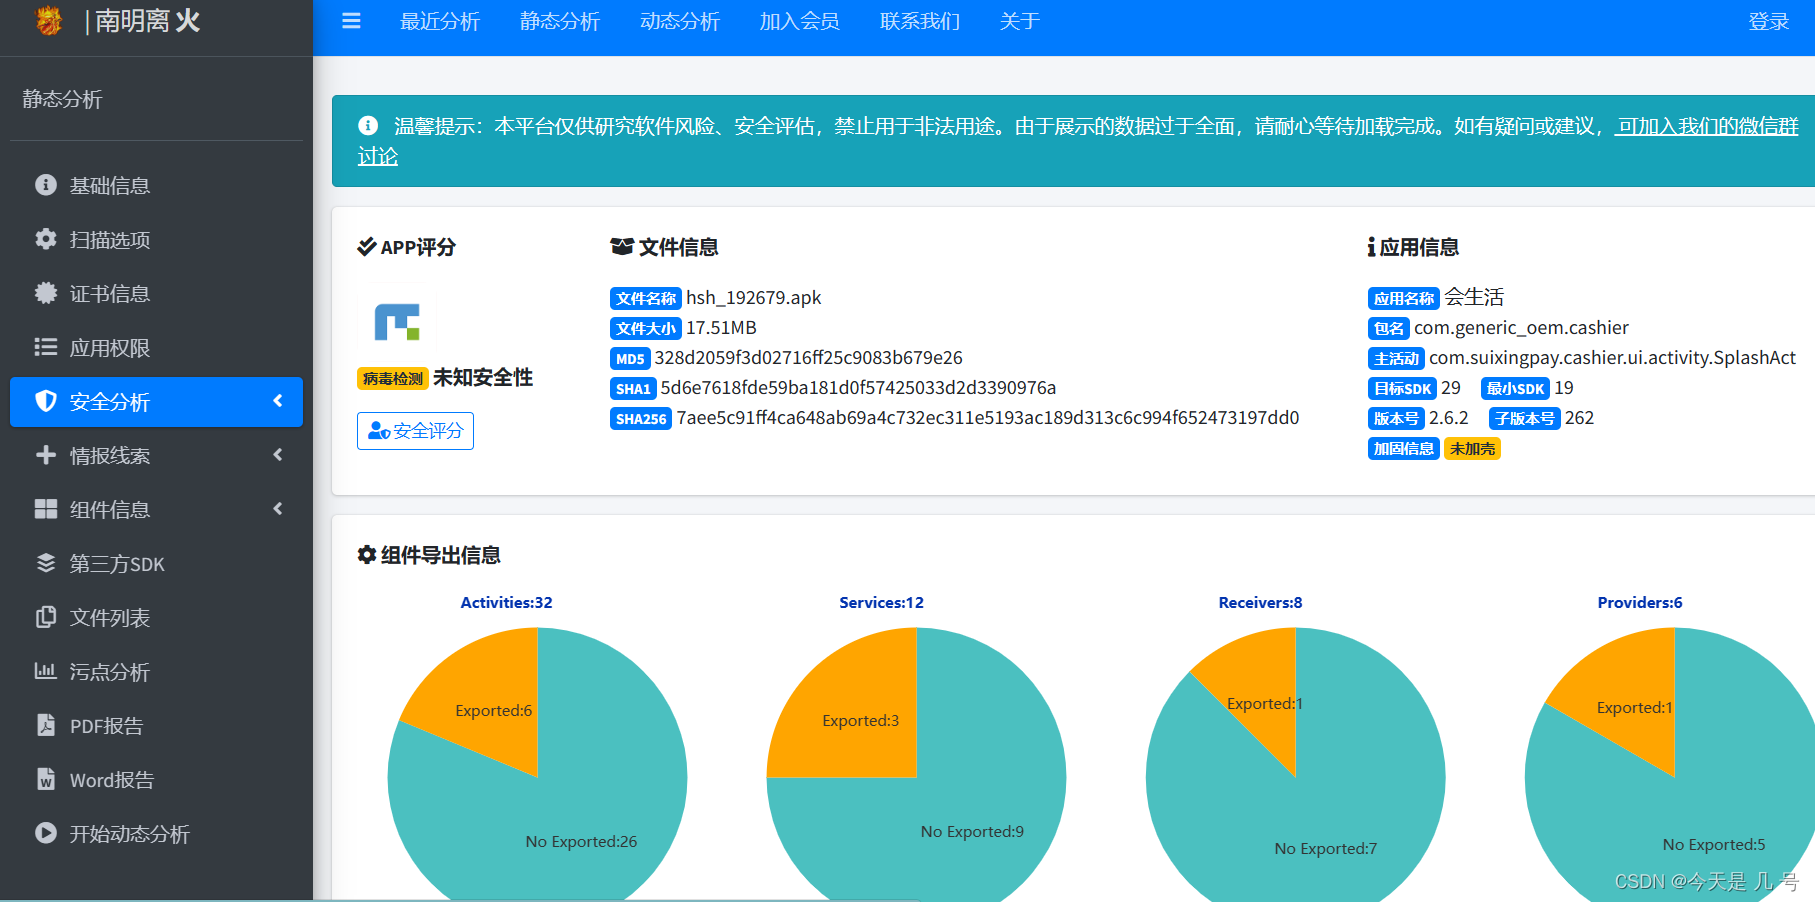Click the APP评分 checkmark icon
This screenshot has width=1815, height=902.
click(x=367, y=247)
